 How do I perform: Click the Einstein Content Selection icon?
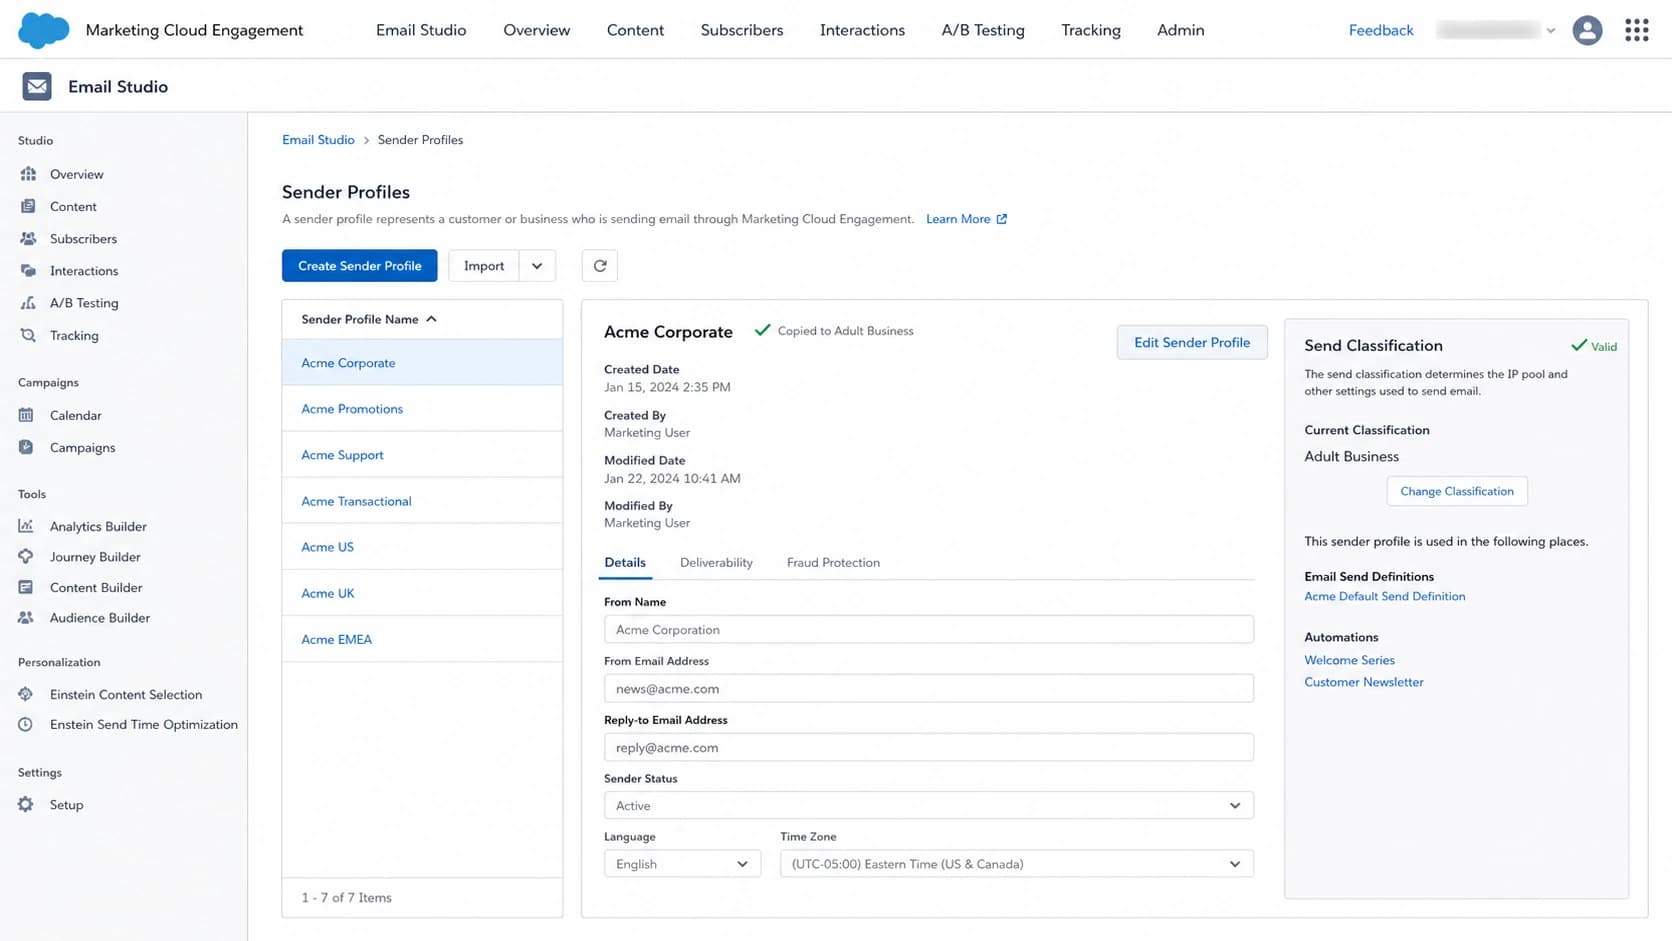tap(26, 694)
